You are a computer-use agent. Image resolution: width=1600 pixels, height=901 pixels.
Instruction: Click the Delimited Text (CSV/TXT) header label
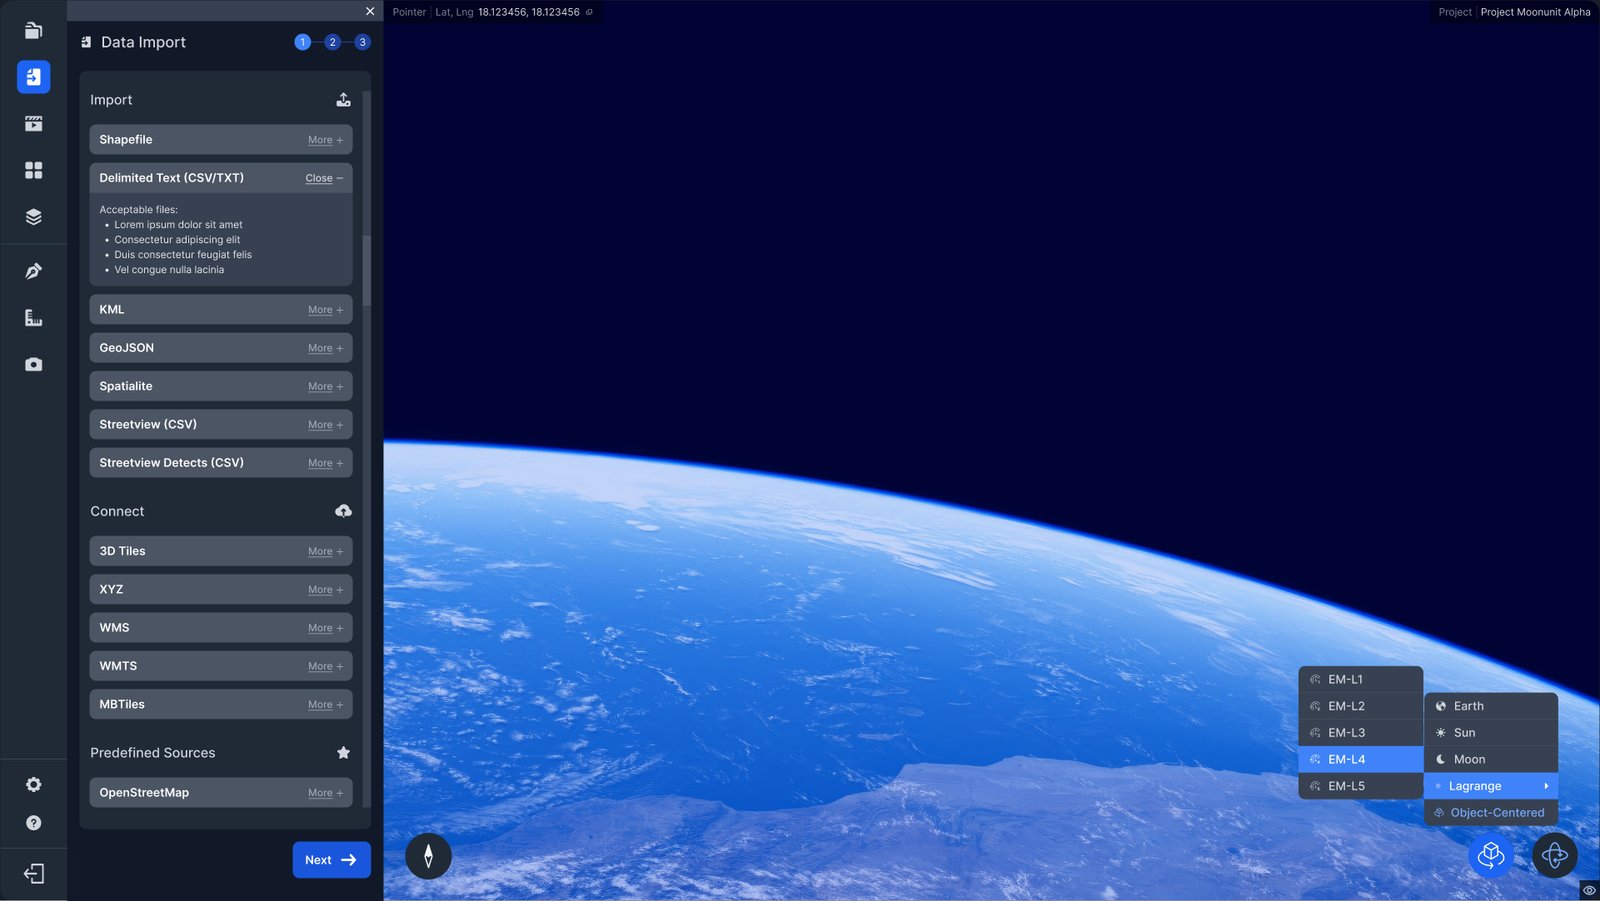click(171, 178)
